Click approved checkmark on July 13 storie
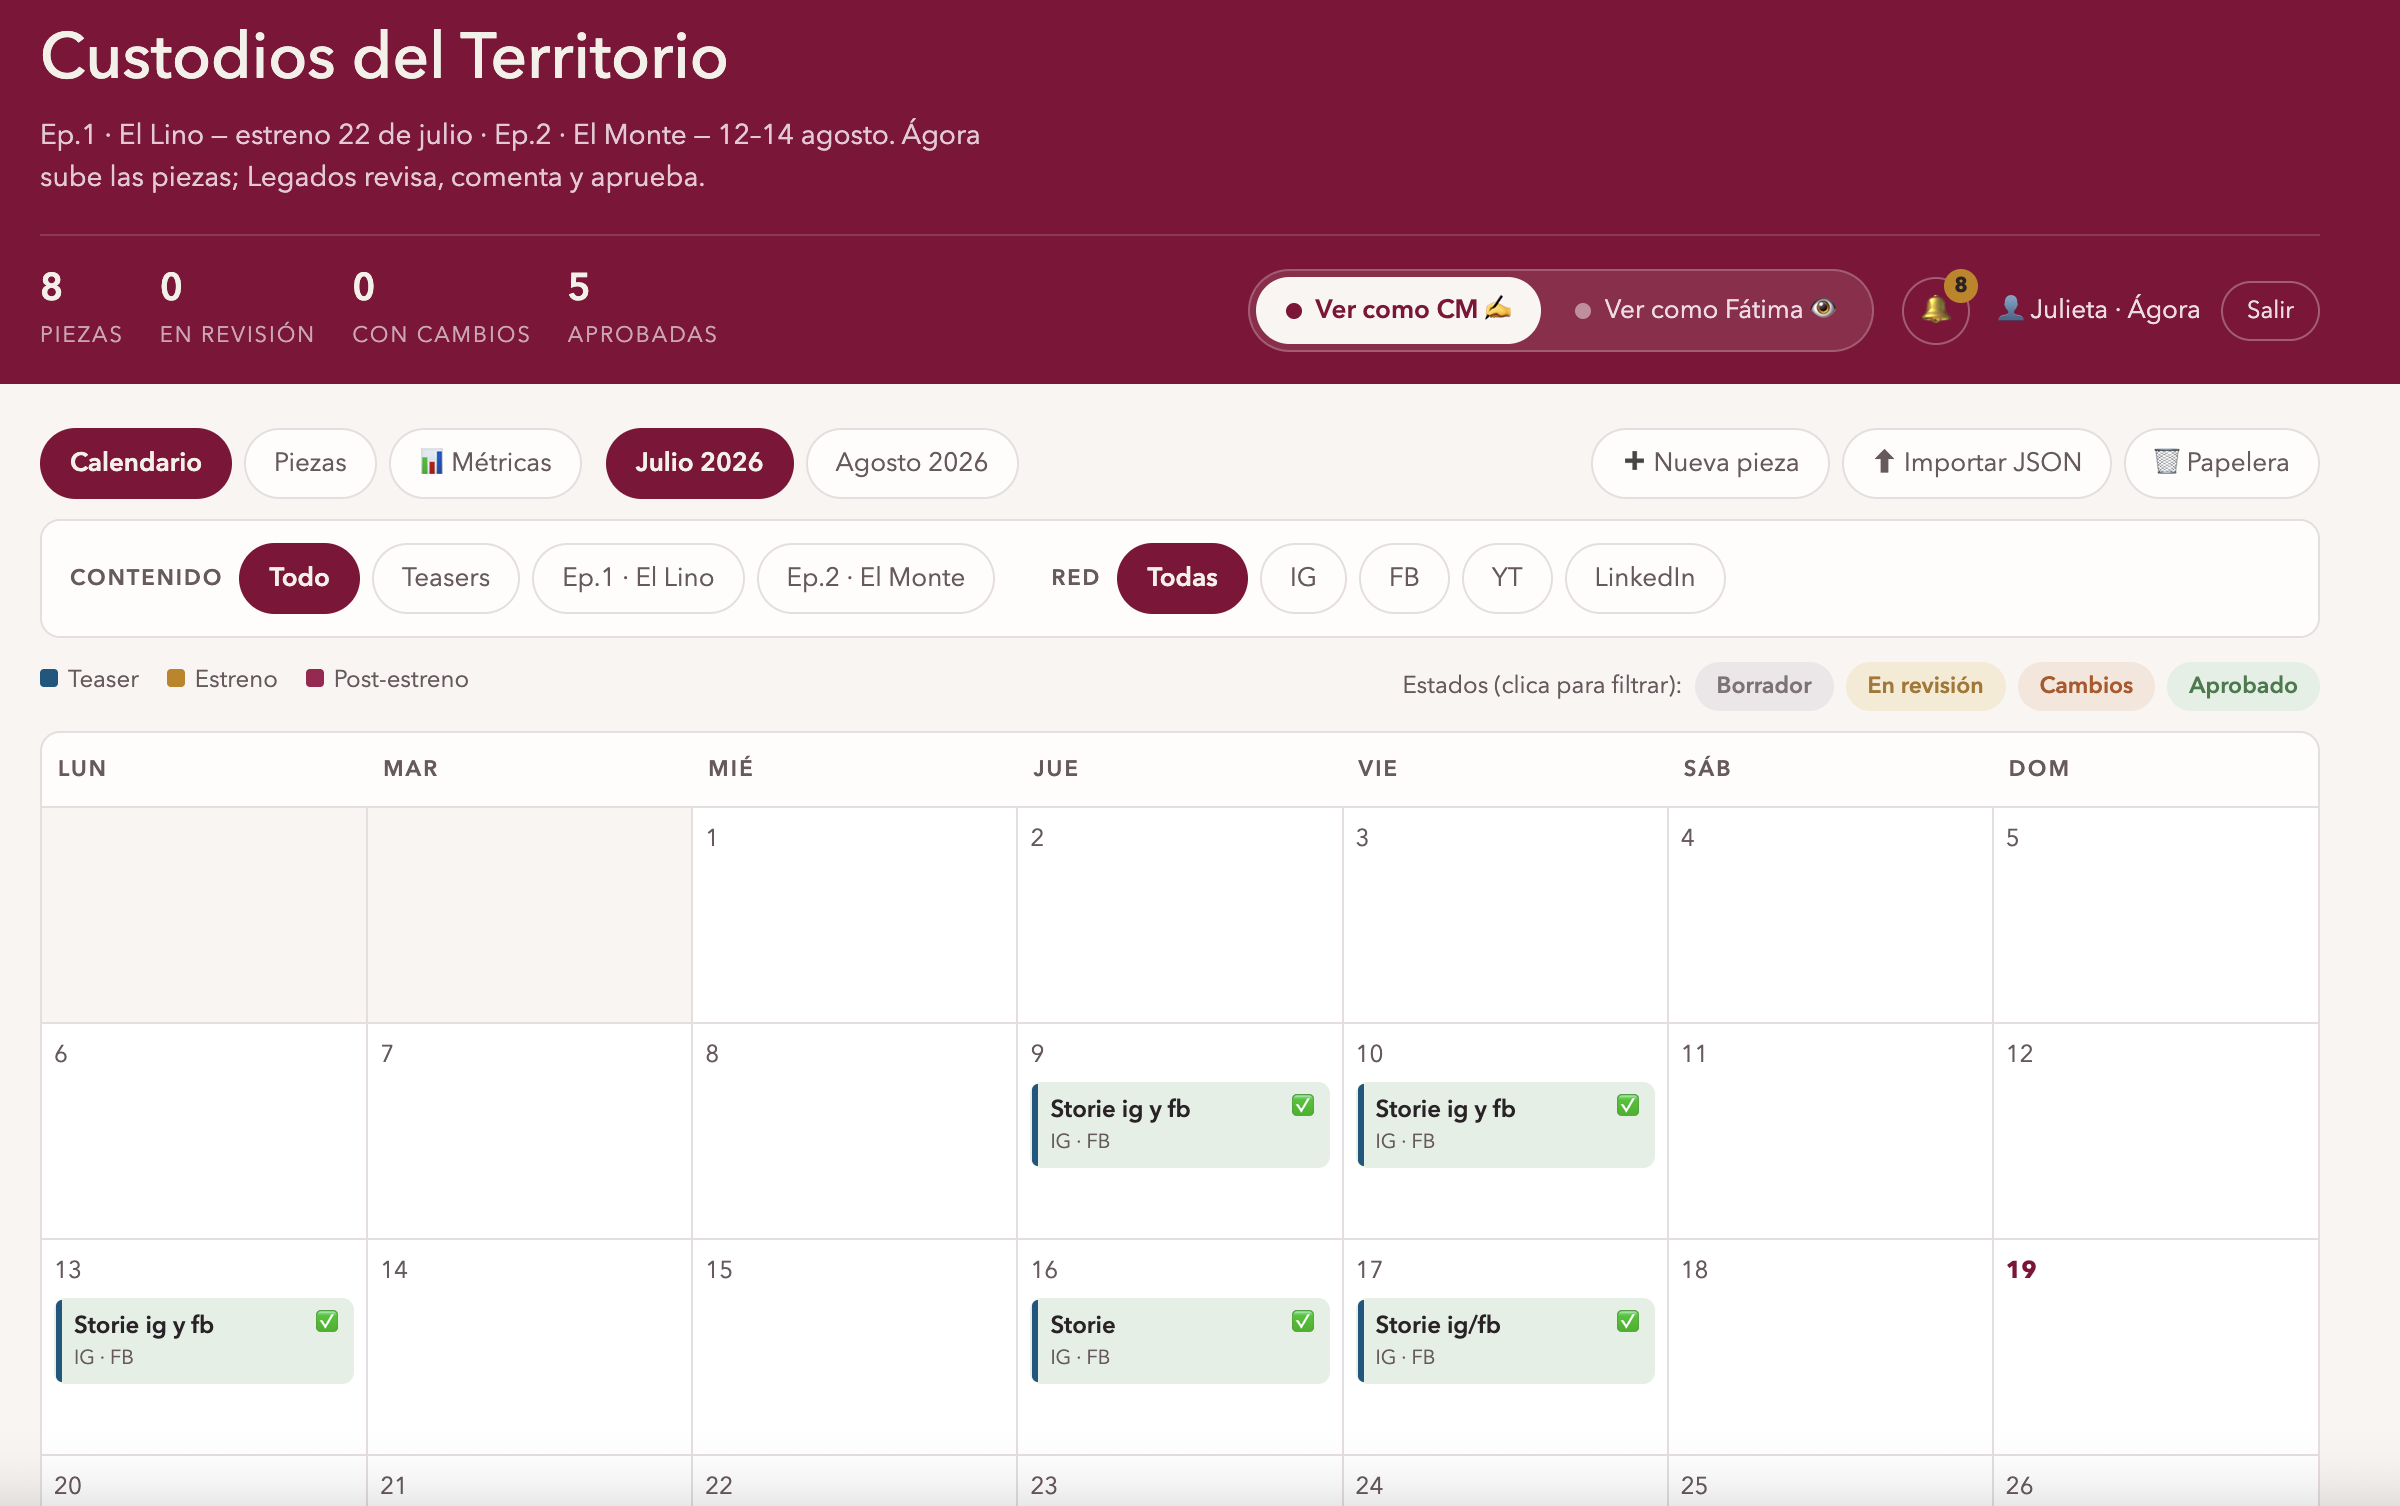This screenshot has height=1506, width=2400. (x=326, y=1321)
